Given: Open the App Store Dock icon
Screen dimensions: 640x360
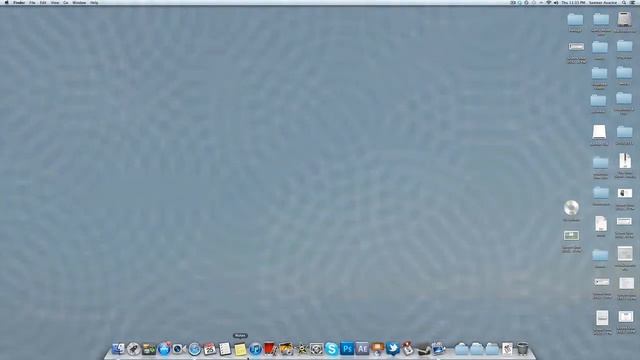Looking at the screenshot, I should [x=164, y=349].
